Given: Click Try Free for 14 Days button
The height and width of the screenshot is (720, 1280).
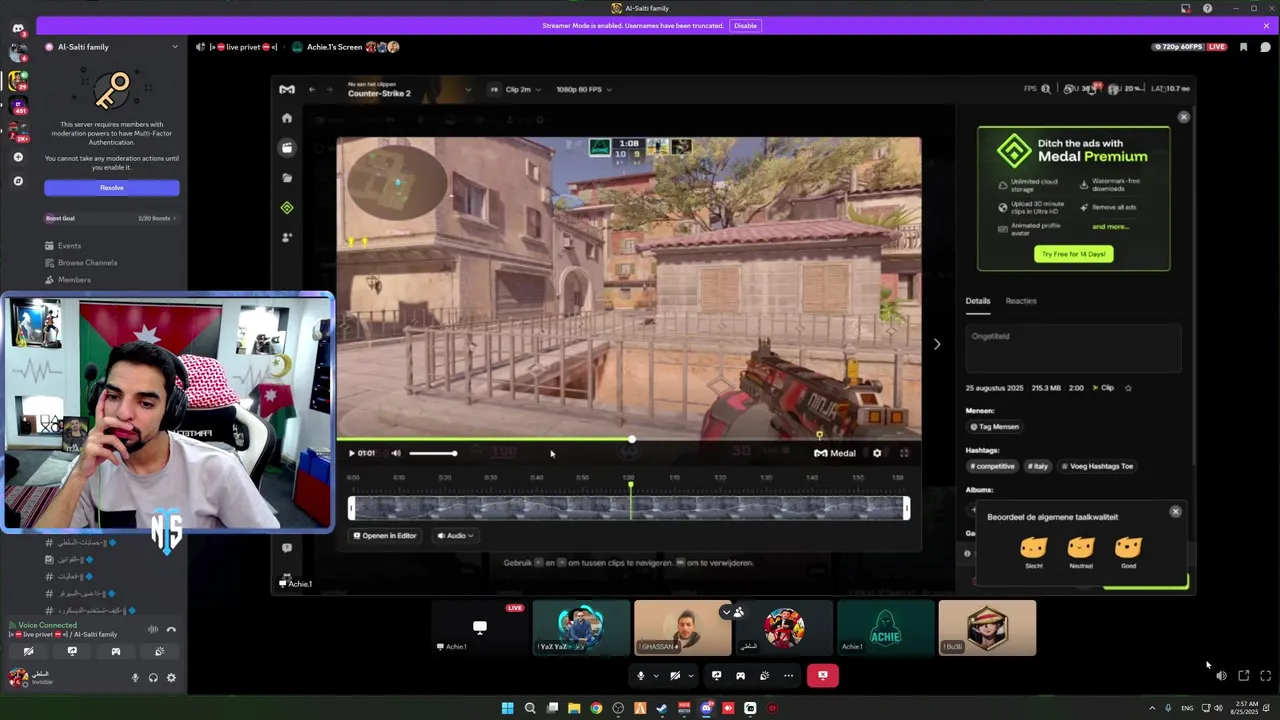Looking at the screenshot, I should [1073, 254].
